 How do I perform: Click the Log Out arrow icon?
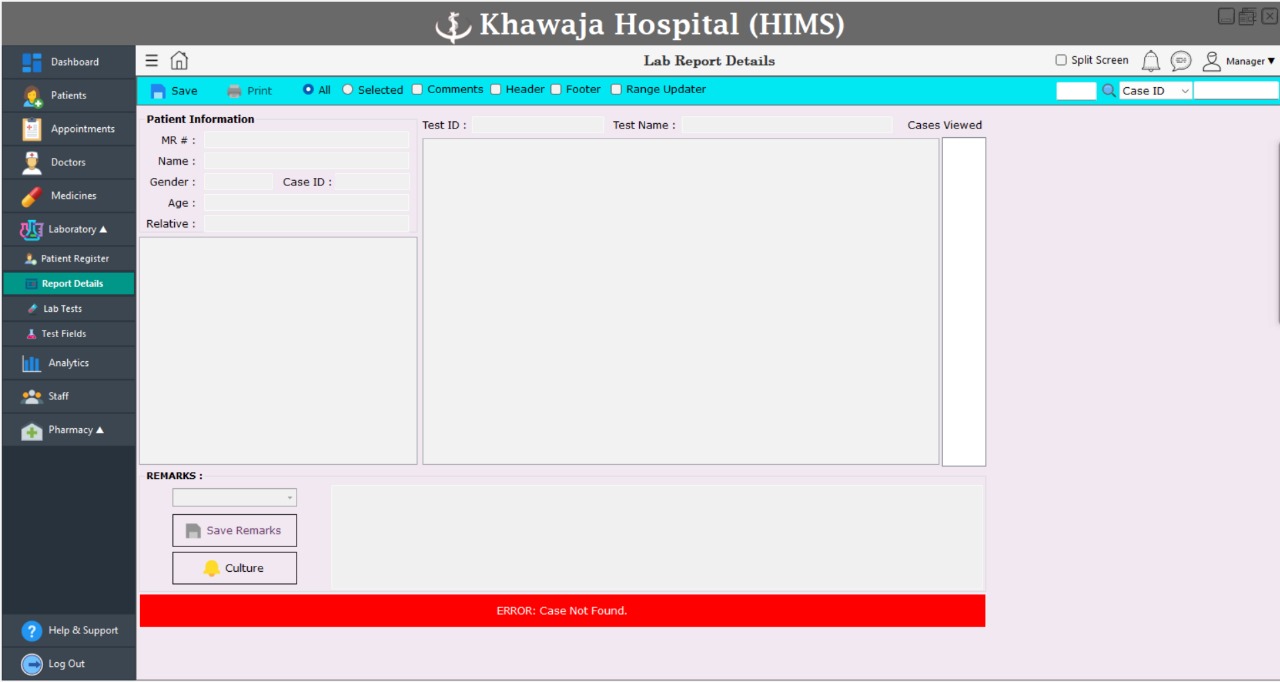(x=32, y=664)
